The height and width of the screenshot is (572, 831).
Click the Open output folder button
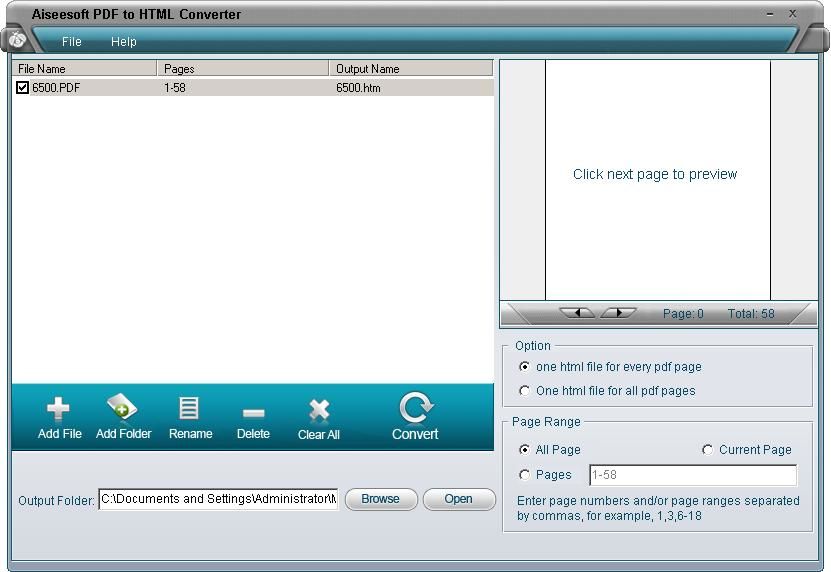click(x=459, y=499)
